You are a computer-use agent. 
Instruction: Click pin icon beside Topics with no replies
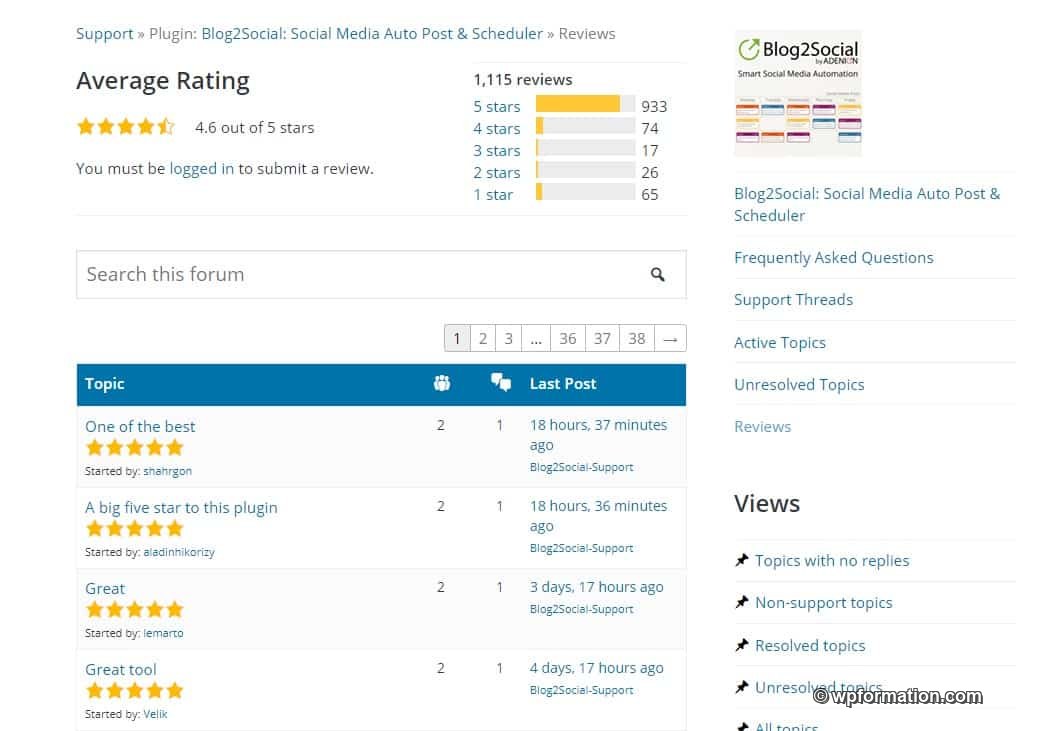(x=741, y=560)
